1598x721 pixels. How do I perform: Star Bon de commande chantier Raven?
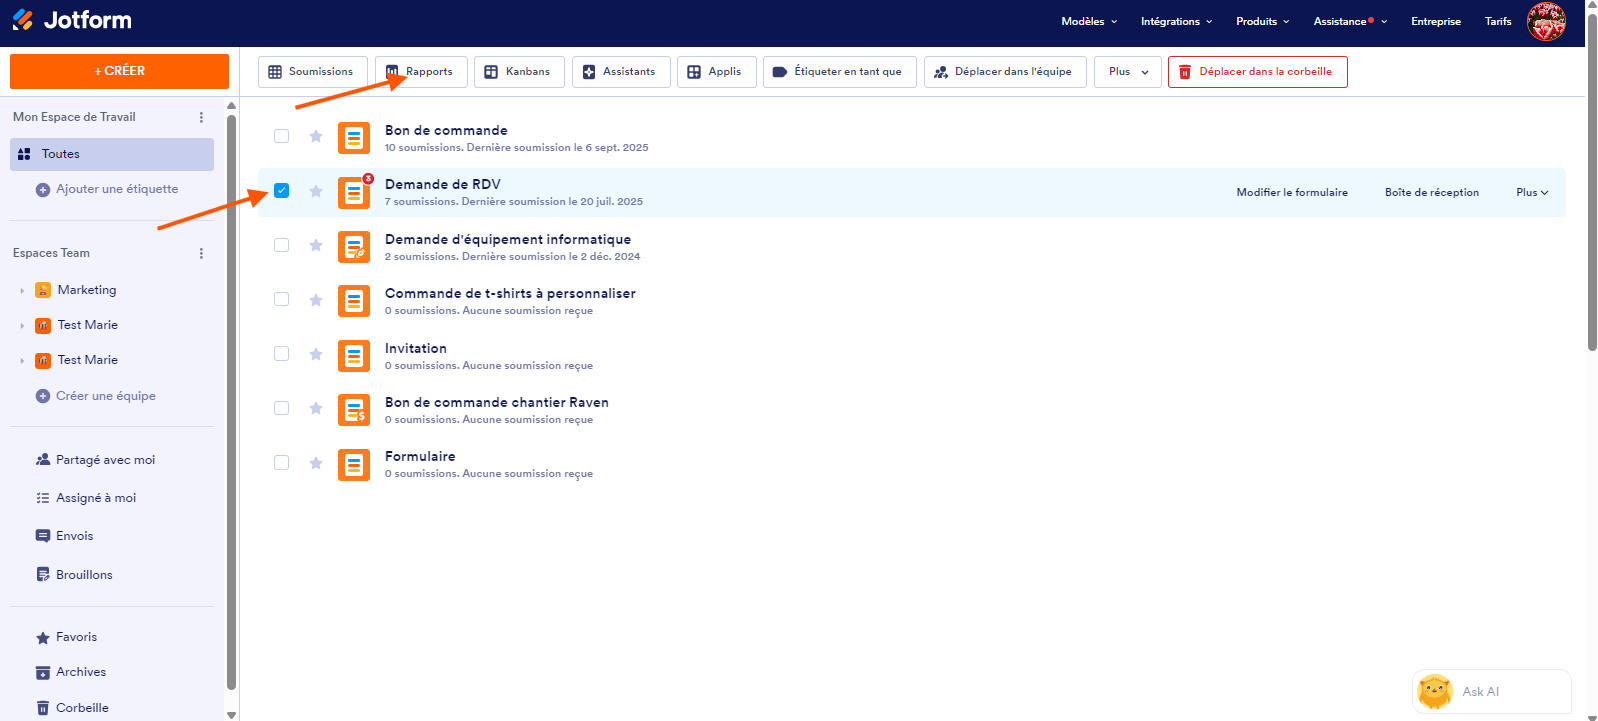pyautogui.click(x=316, y=408)
